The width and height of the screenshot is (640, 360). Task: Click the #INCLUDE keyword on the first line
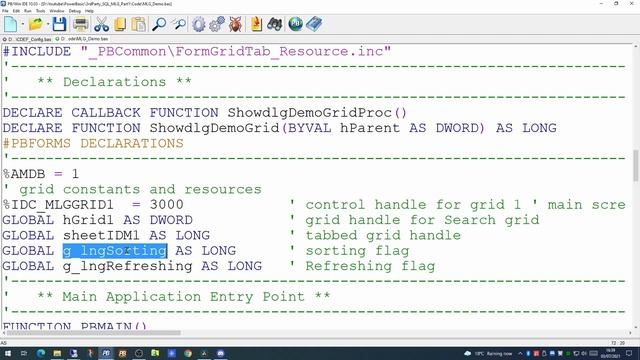click(37, 52)
